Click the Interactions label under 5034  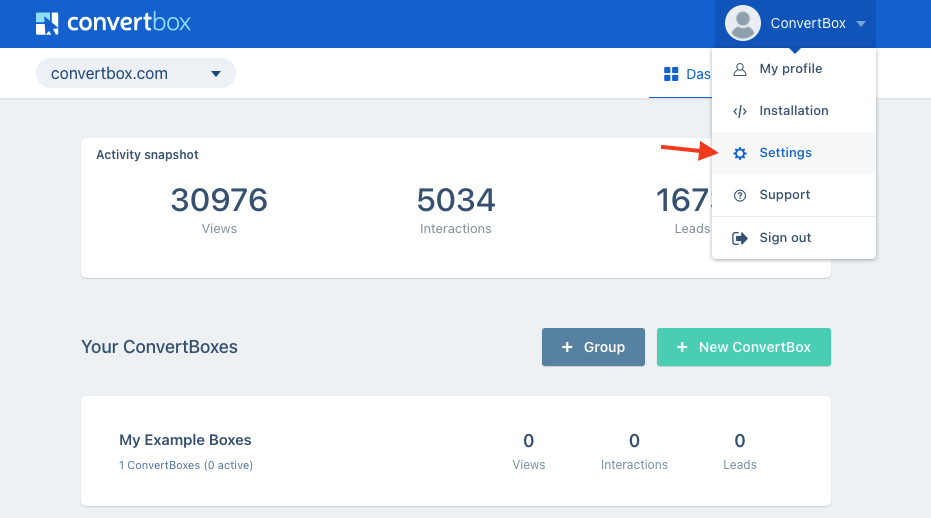(x=455, y=229)
